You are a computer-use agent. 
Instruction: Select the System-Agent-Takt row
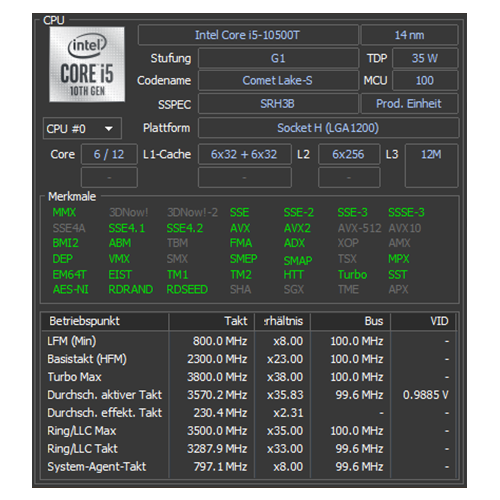249,467
